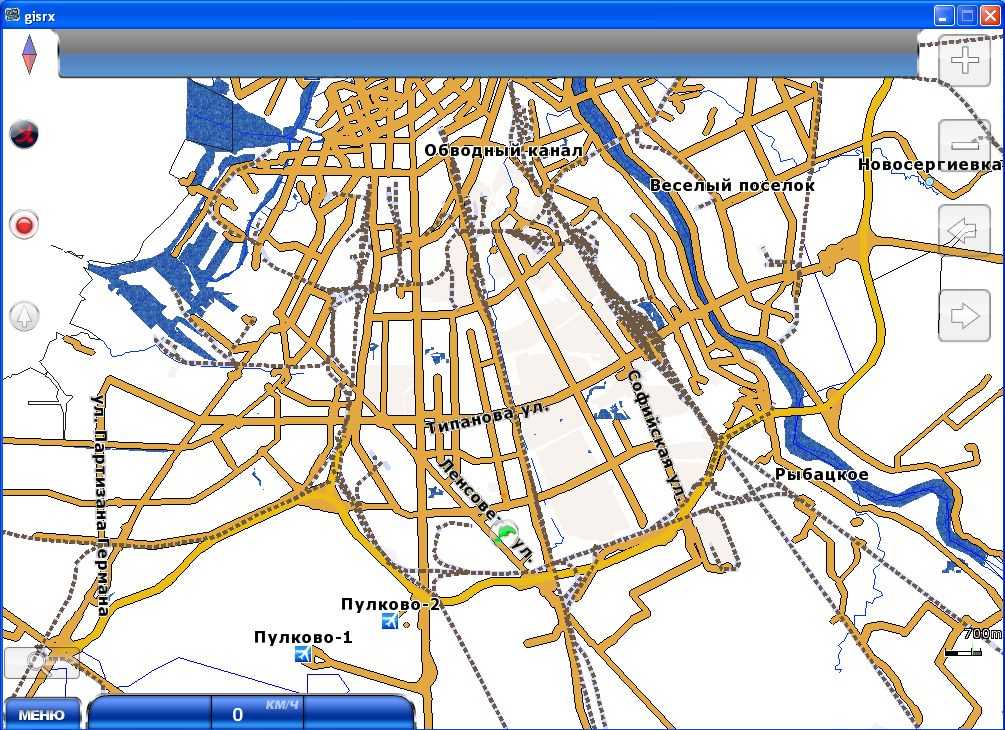Click the green position marker on the map

[x=506, y=535]
